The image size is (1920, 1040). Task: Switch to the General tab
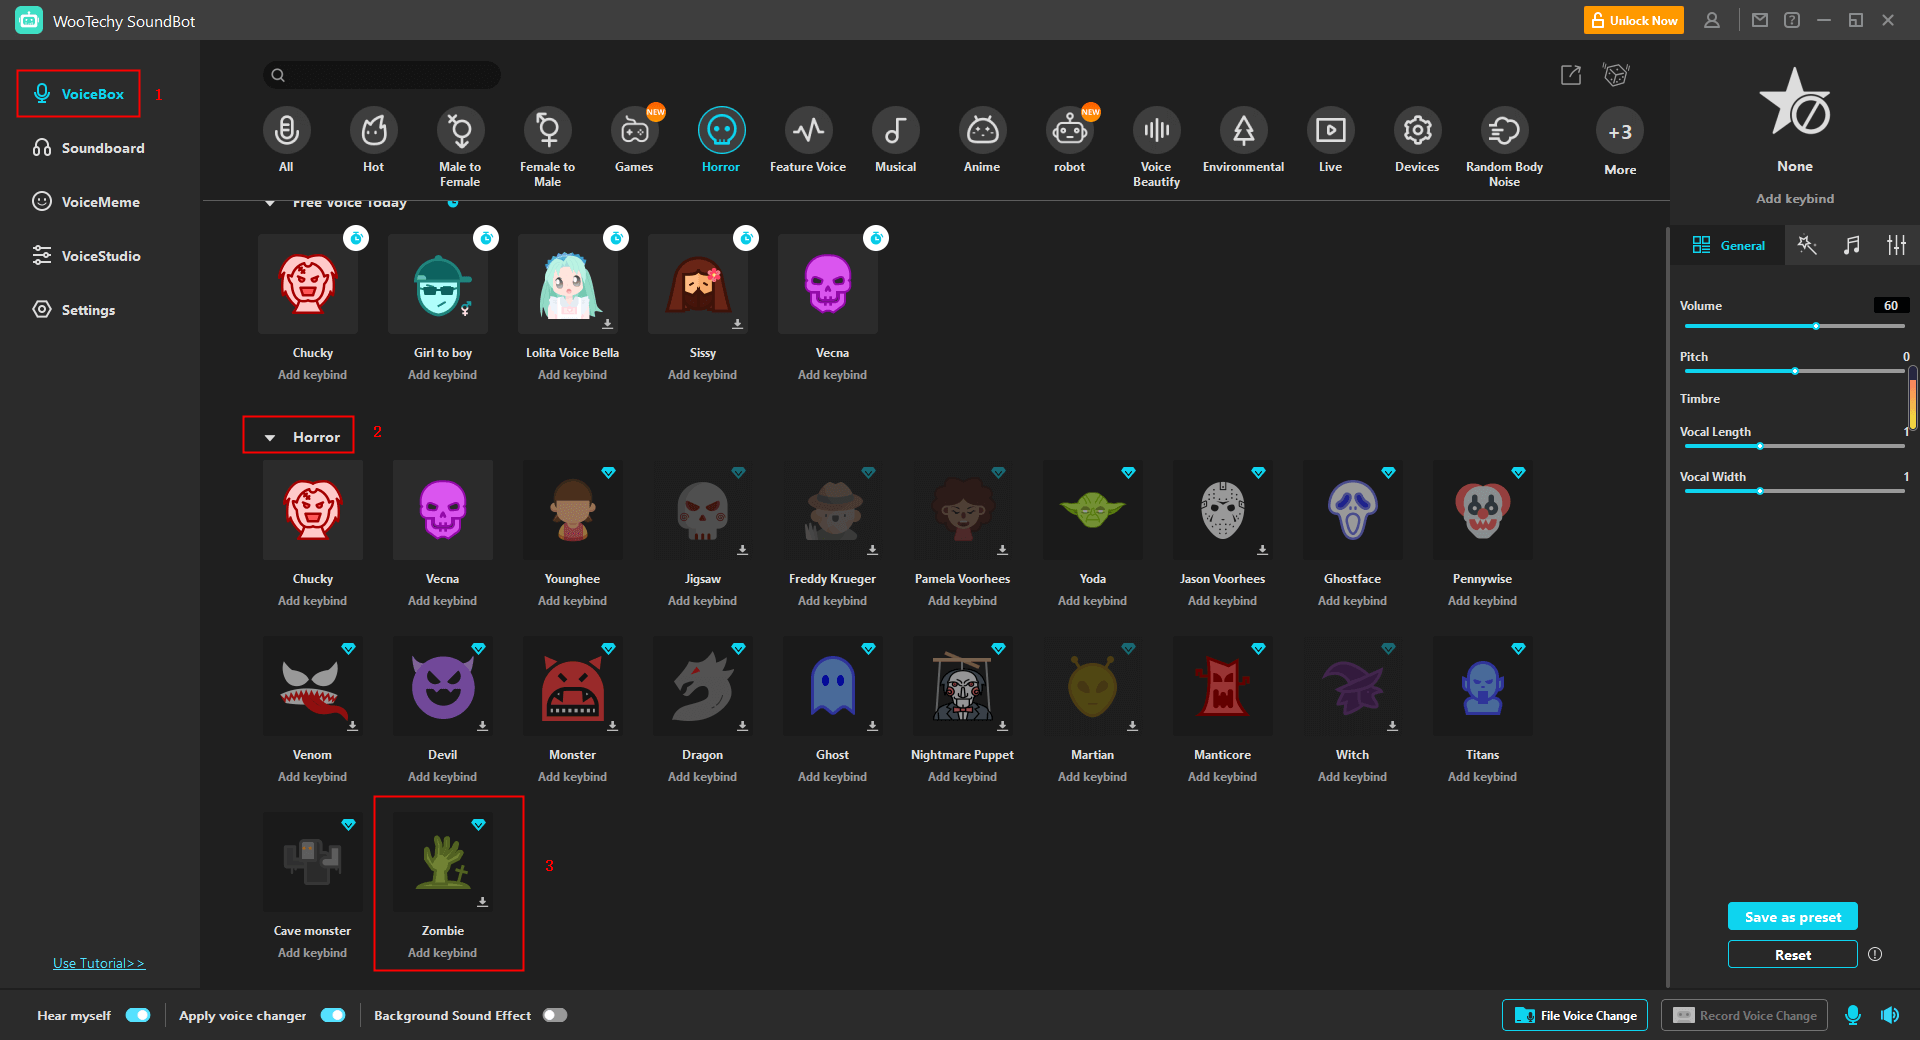[x=1728, y=245]
